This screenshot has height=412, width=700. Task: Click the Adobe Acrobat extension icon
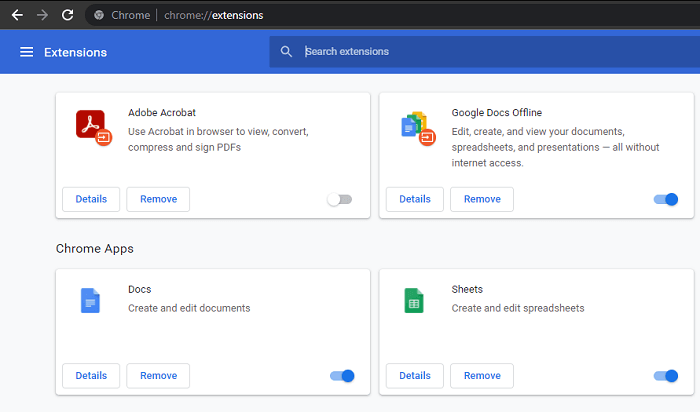click(x=92, y=126)
